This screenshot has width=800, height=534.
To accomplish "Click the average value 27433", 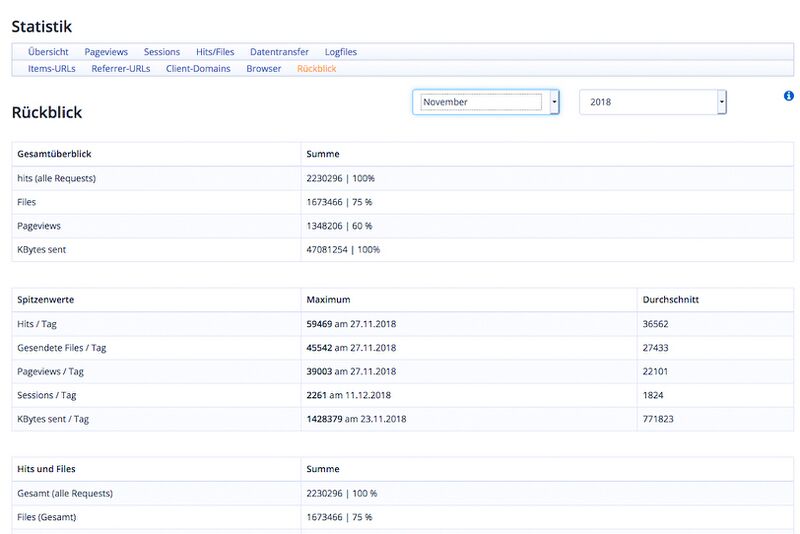I will tap(655, 348).
